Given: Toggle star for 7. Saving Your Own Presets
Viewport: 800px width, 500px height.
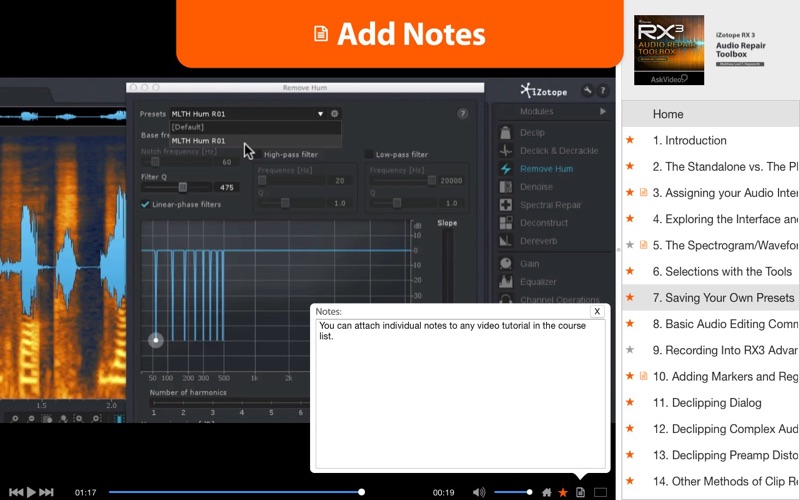Looking at the screenshot, I should (630, 297).
